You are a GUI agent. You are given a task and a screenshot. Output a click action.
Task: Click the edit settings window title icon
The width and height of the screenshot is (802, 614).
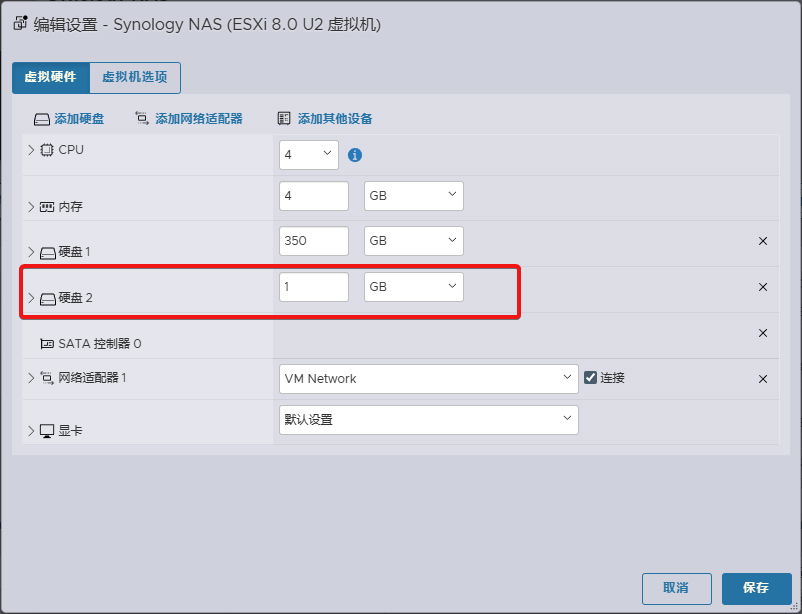(x=20, y=23)
